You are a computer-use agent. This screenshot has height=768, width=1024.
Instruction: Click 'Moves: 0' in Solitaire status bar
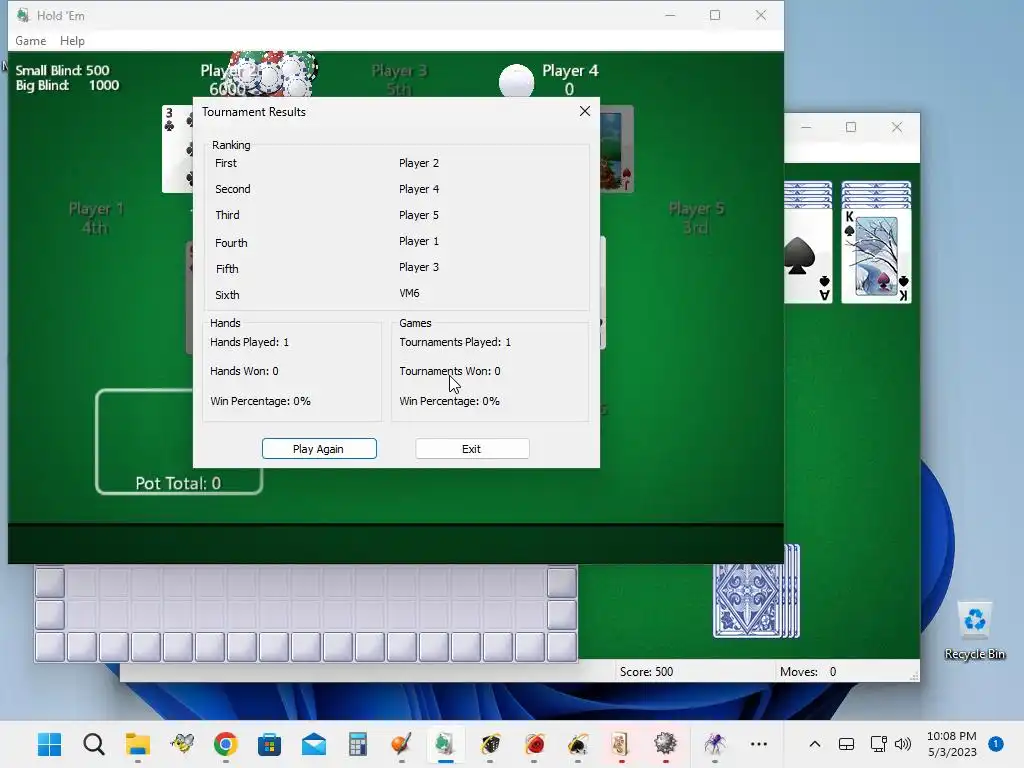click(808, 671)
